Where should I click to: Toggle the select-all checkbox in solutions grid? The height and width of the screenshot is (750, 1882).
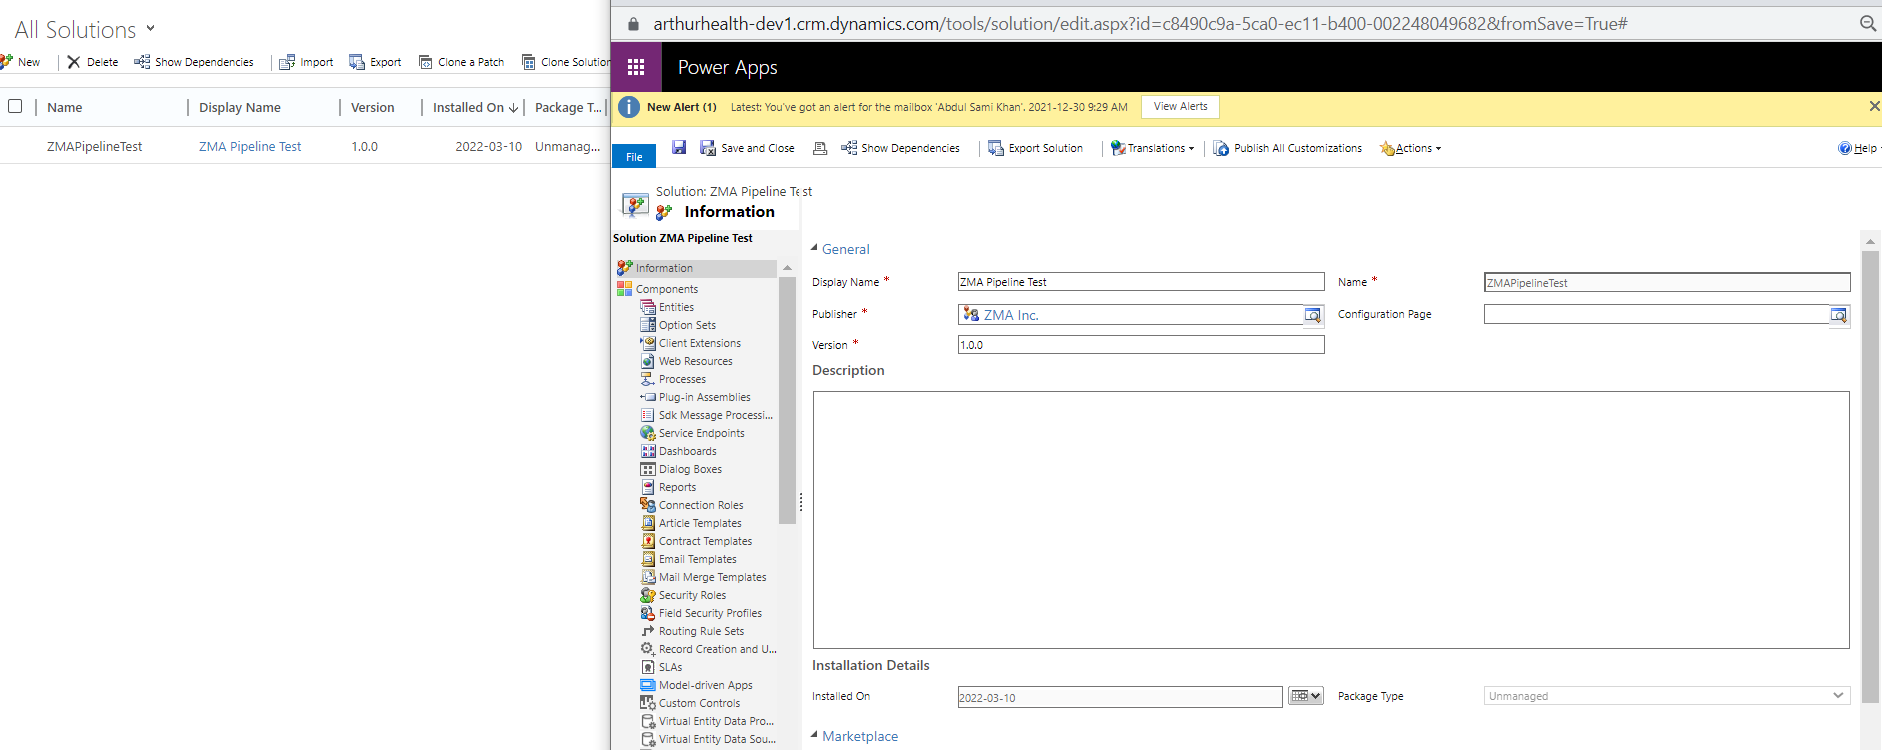(x=15, y=106)
